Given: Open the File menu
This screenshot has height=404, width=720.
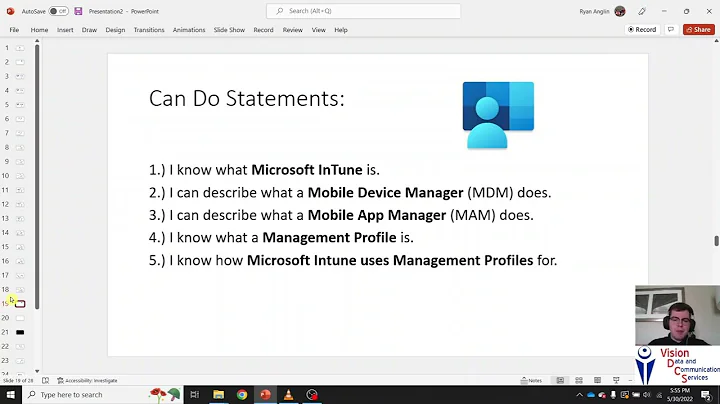Looking at the screenshot, I should click(x=14, y=30).
